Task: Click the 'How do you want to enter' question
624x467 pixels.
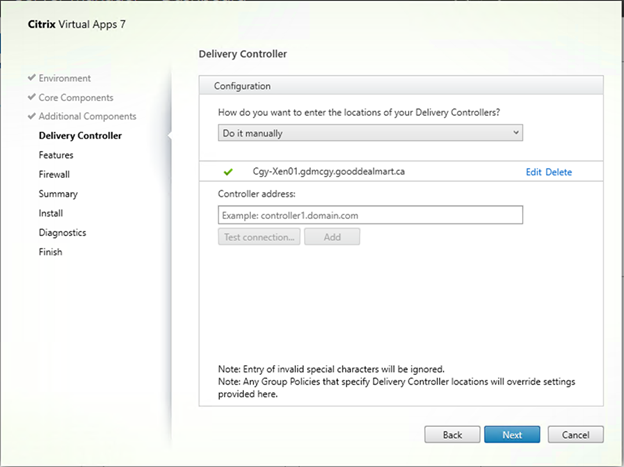Action: pos(359,113)
